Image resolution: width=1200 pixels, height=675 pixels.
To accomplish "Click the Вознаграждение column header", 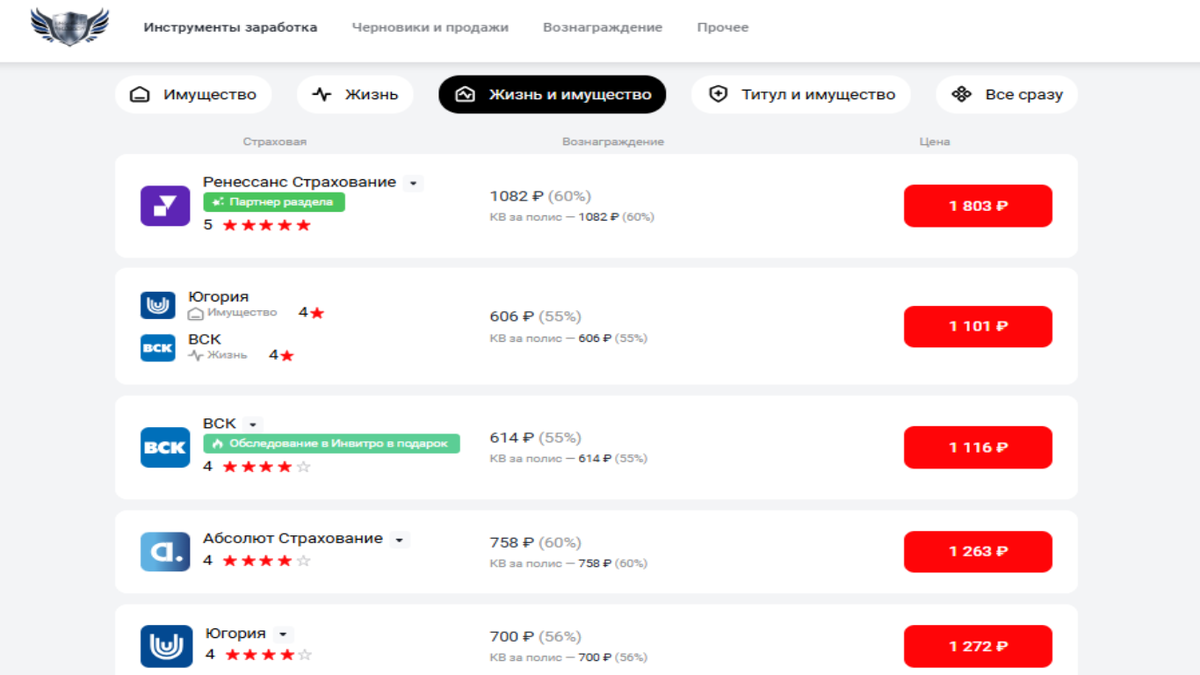I will point(613,142).
